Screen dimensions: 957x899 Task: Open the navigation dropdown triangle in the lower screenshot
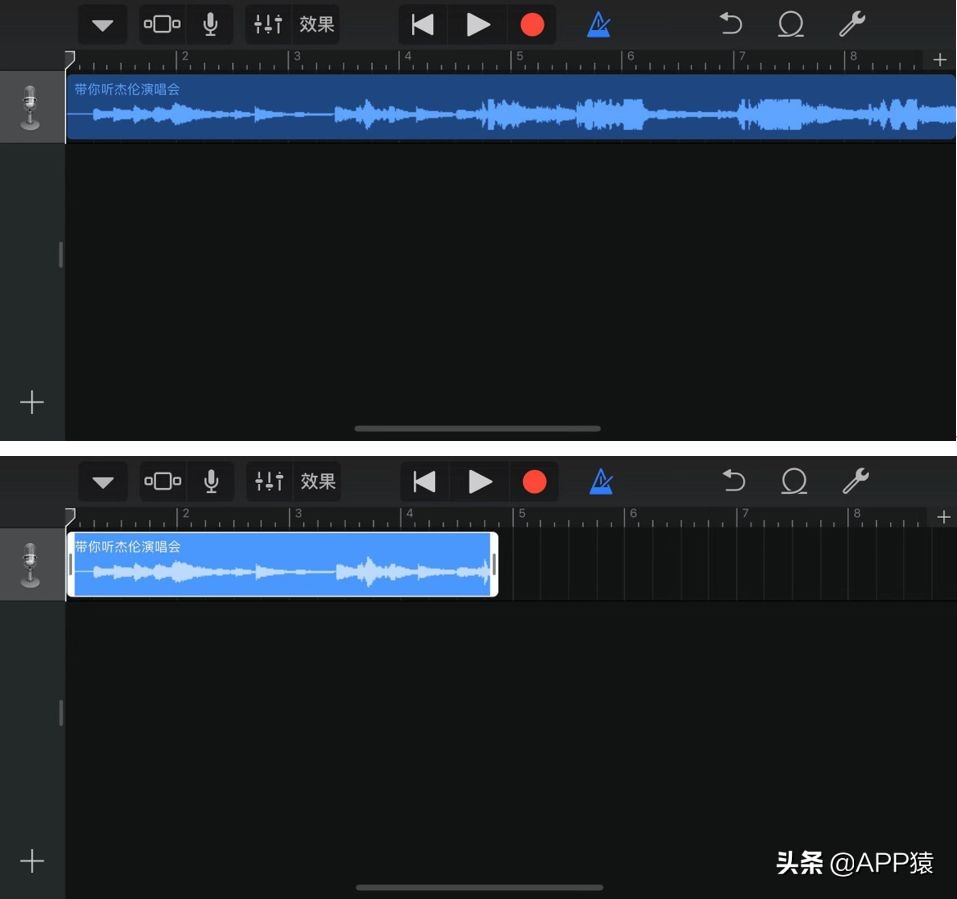coord(103,482)
